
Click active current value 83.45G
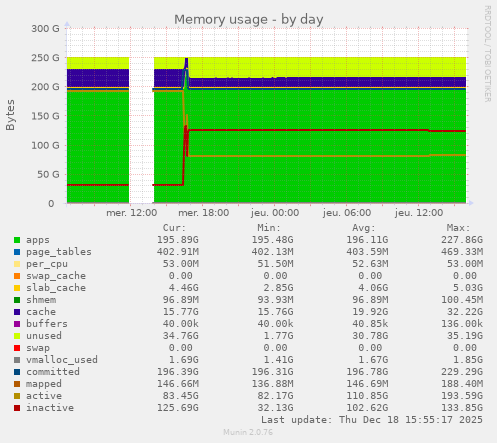pos(181,396)
